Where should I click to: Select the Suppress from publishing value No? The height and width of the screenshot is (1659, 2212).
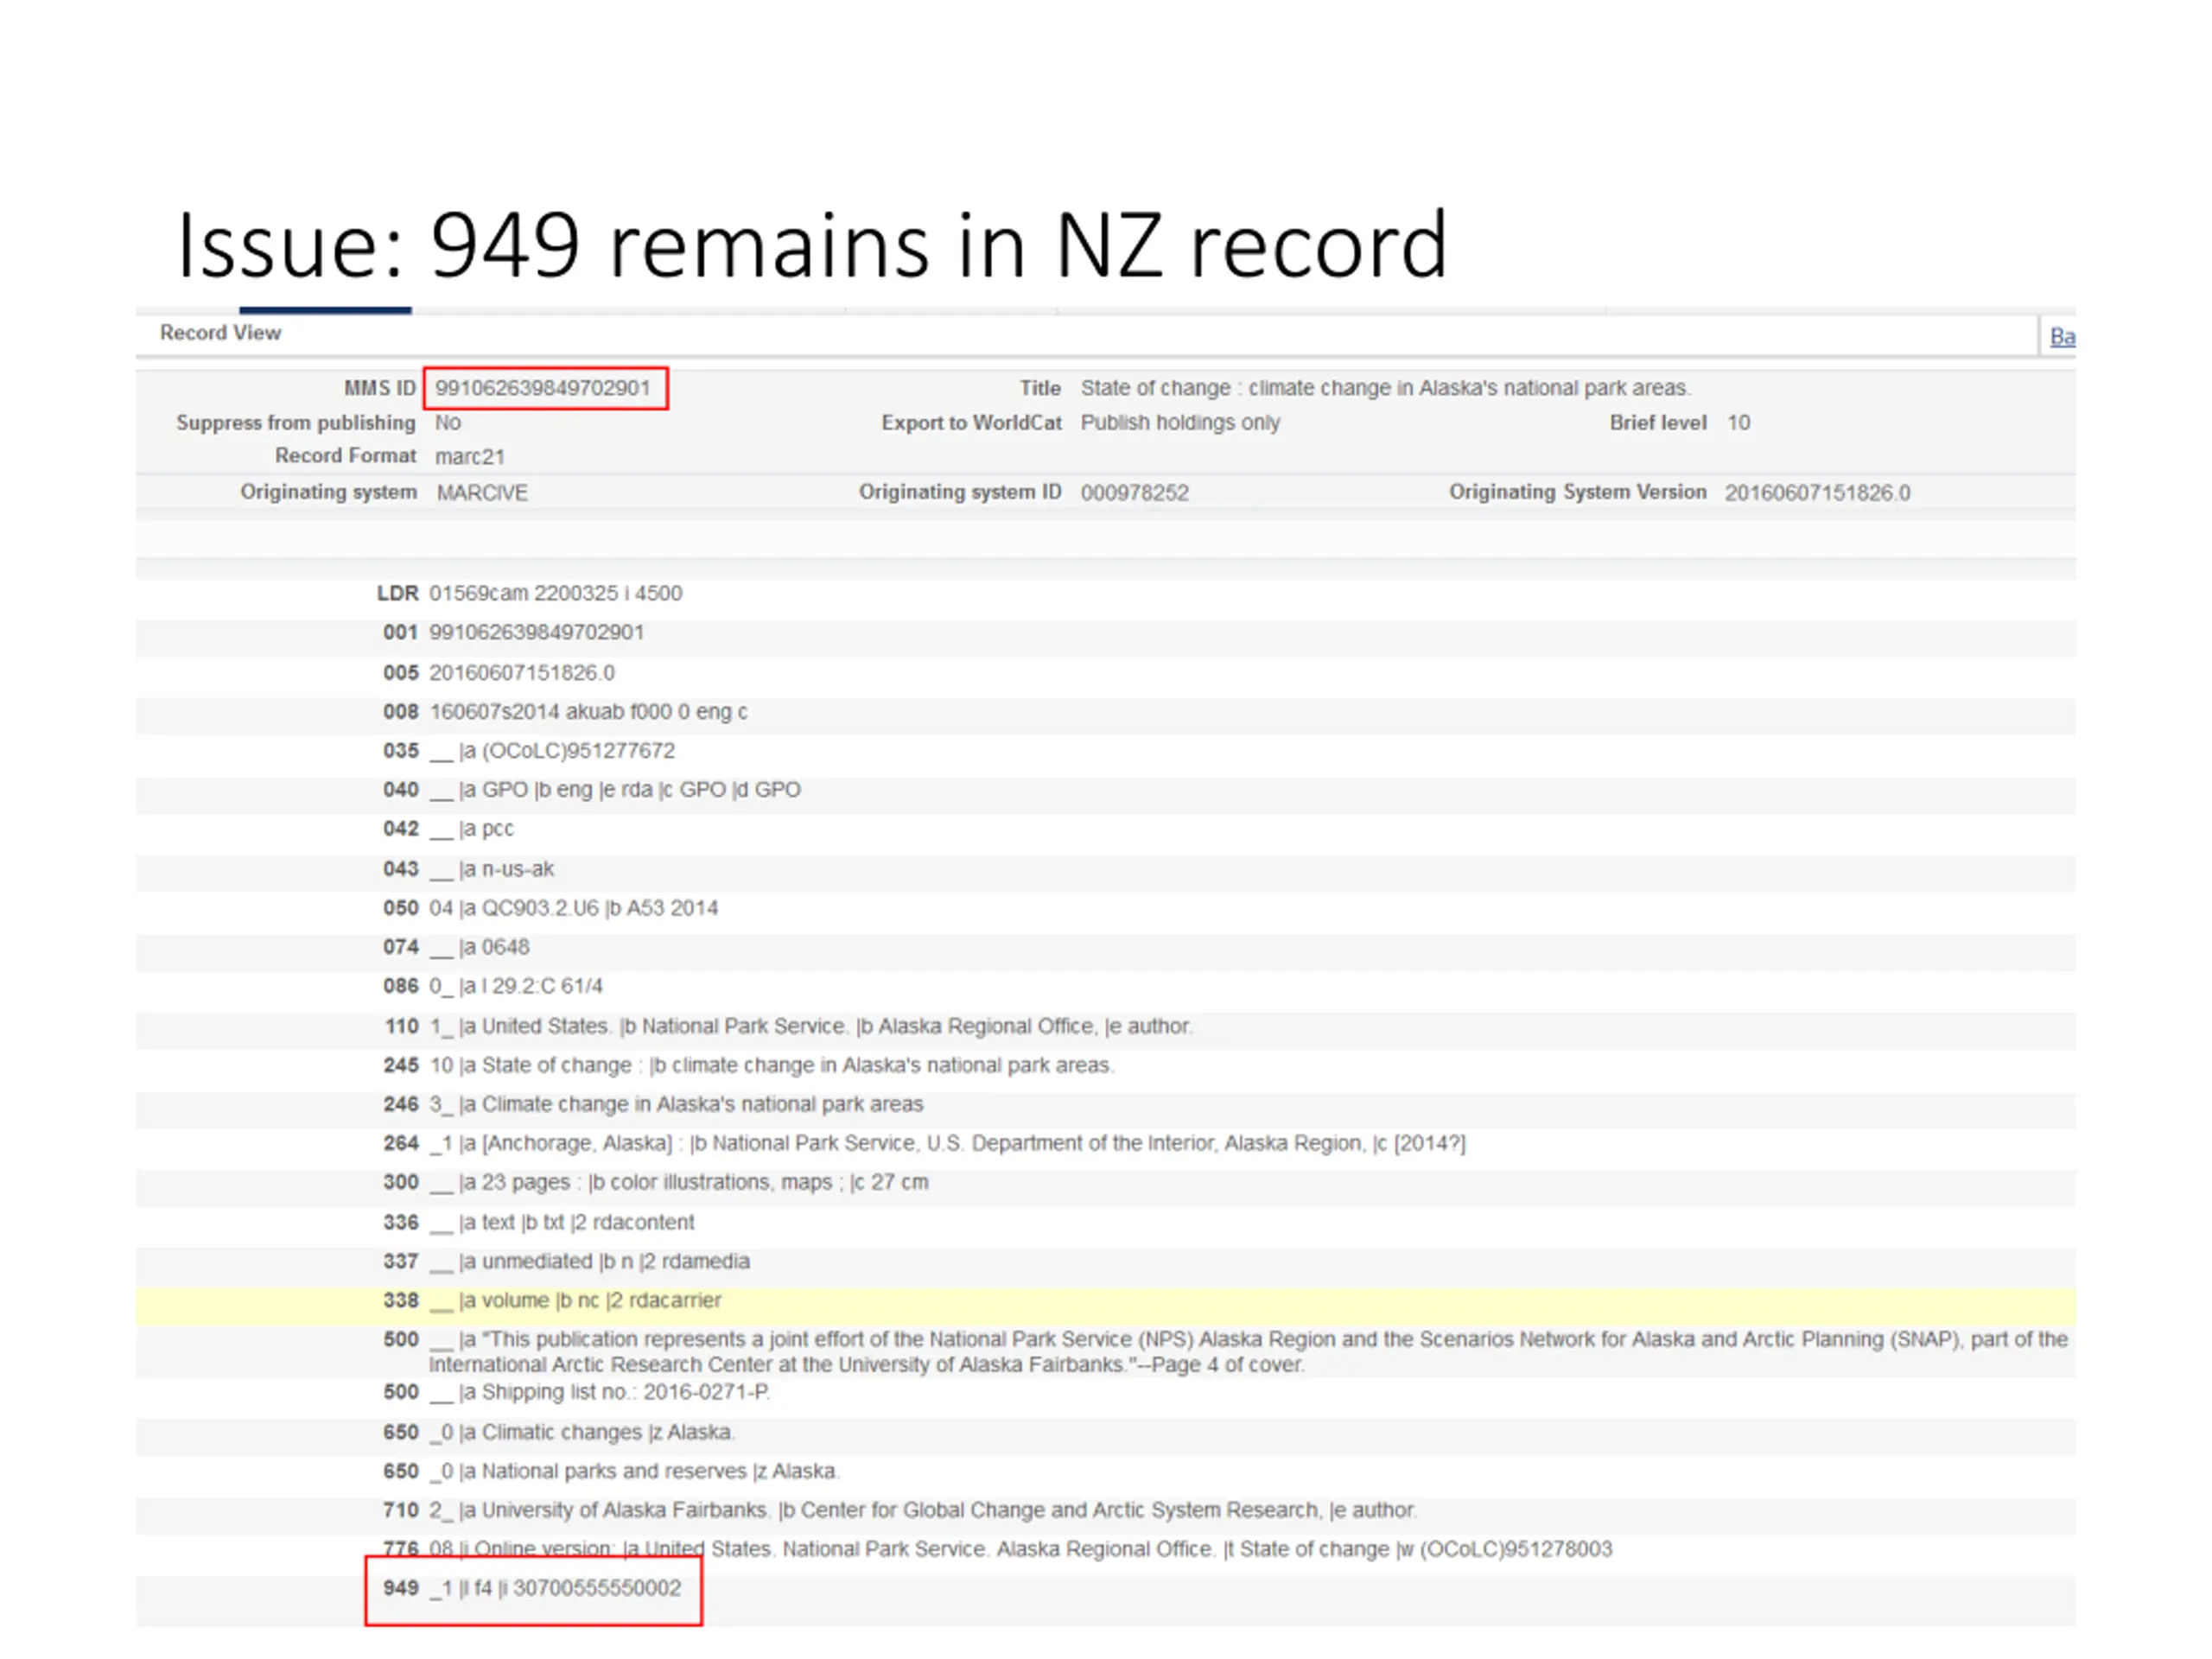pyautogui.click(x=447, y=423)
